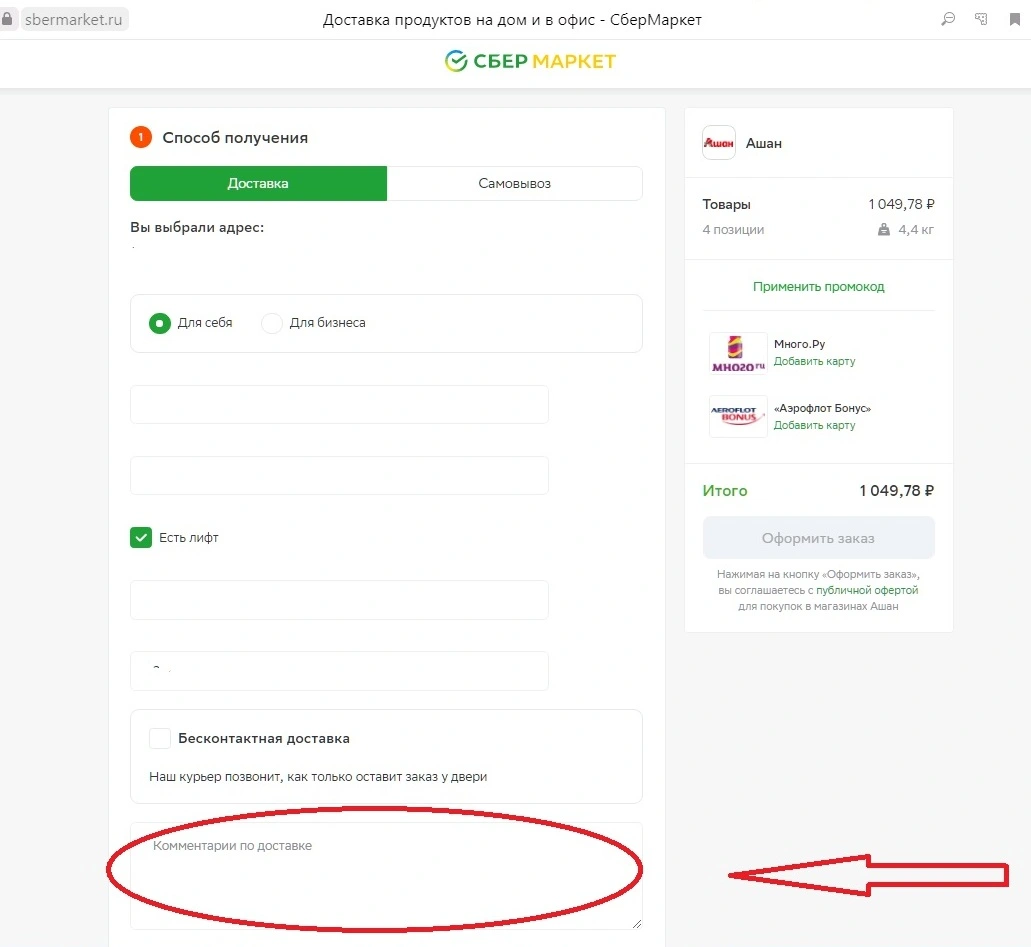Click the weight icon beside 4,4 кг
Viewport: 1031px width, 947px height.
point(884,230)
